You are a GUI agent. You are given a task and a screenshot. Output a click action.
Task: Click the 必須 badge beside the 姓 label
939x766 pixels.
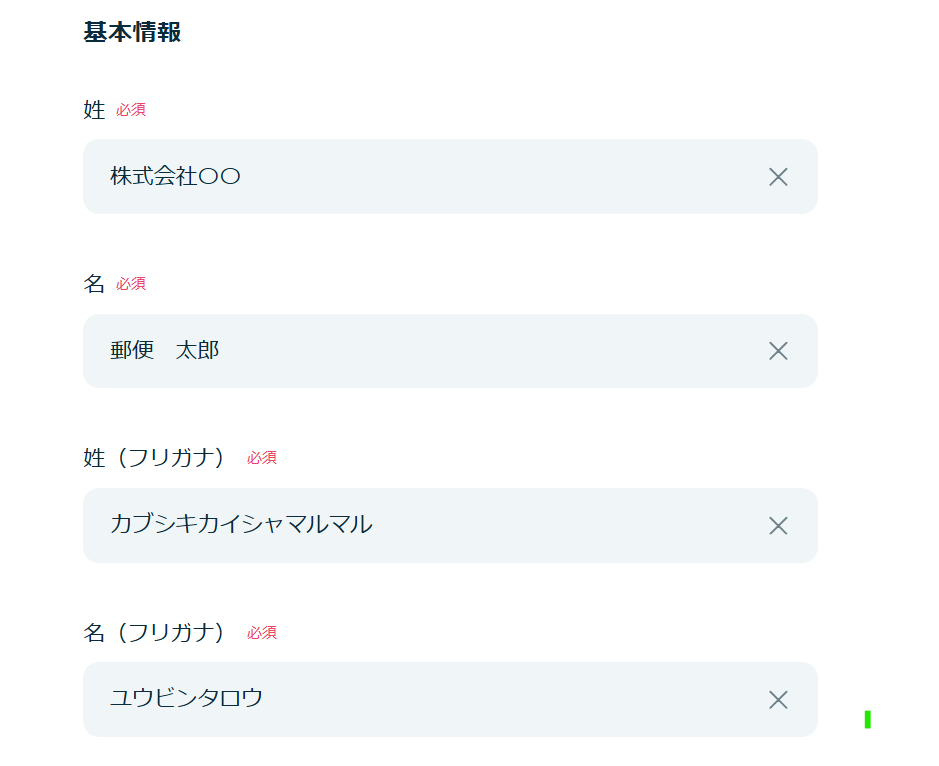131,110
